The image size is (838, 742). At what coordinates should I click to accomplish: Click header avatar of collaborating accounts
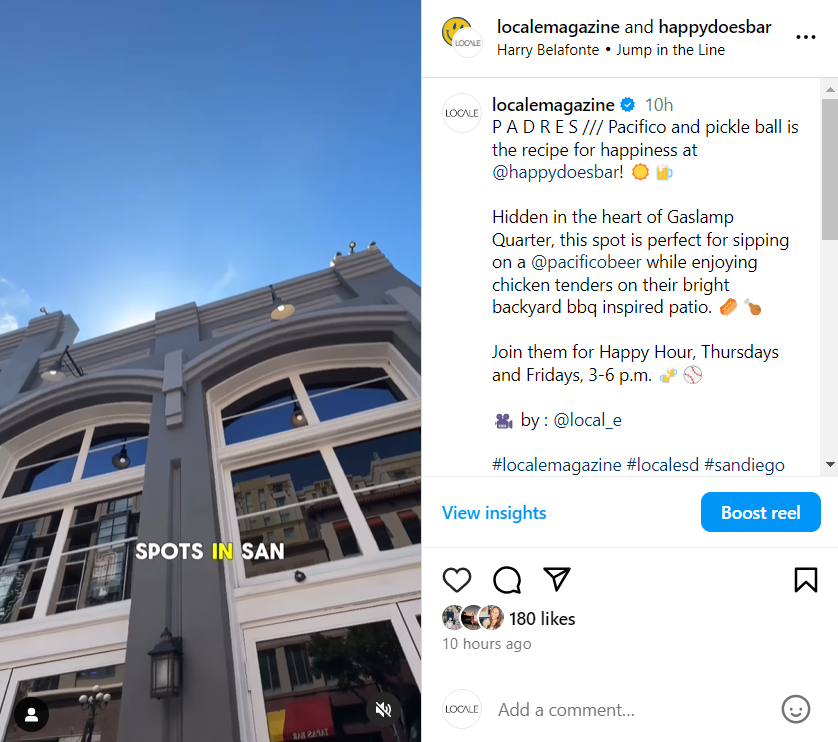click(462, 37)
